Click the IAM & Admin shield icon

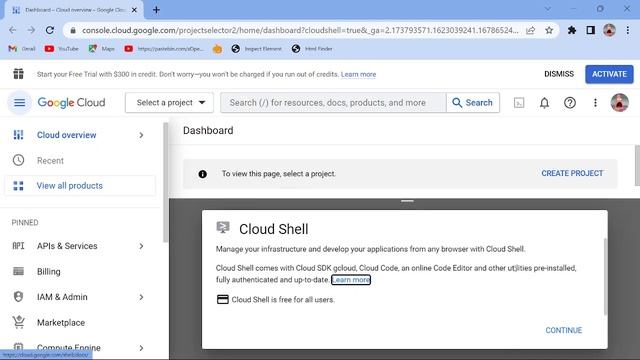tap(18, 297)
